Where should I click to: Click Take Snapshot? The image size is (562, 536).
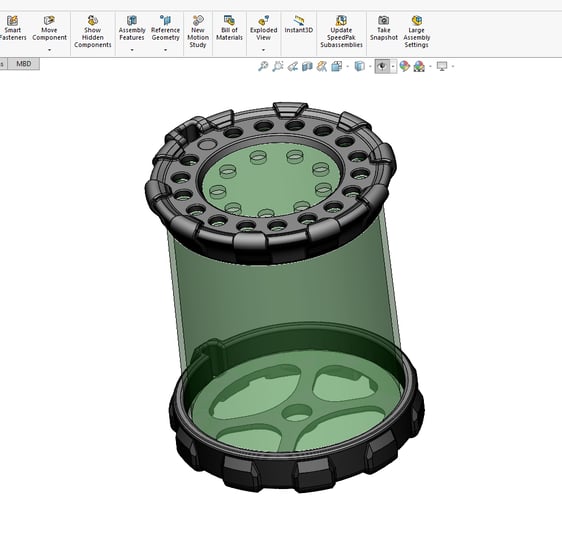click(384, 29)
